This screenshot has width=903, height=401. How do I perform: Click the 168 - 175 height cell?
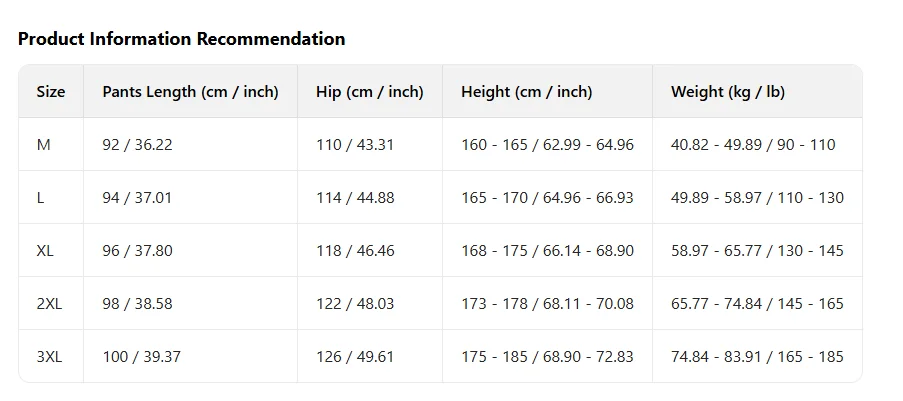[547, 251]
